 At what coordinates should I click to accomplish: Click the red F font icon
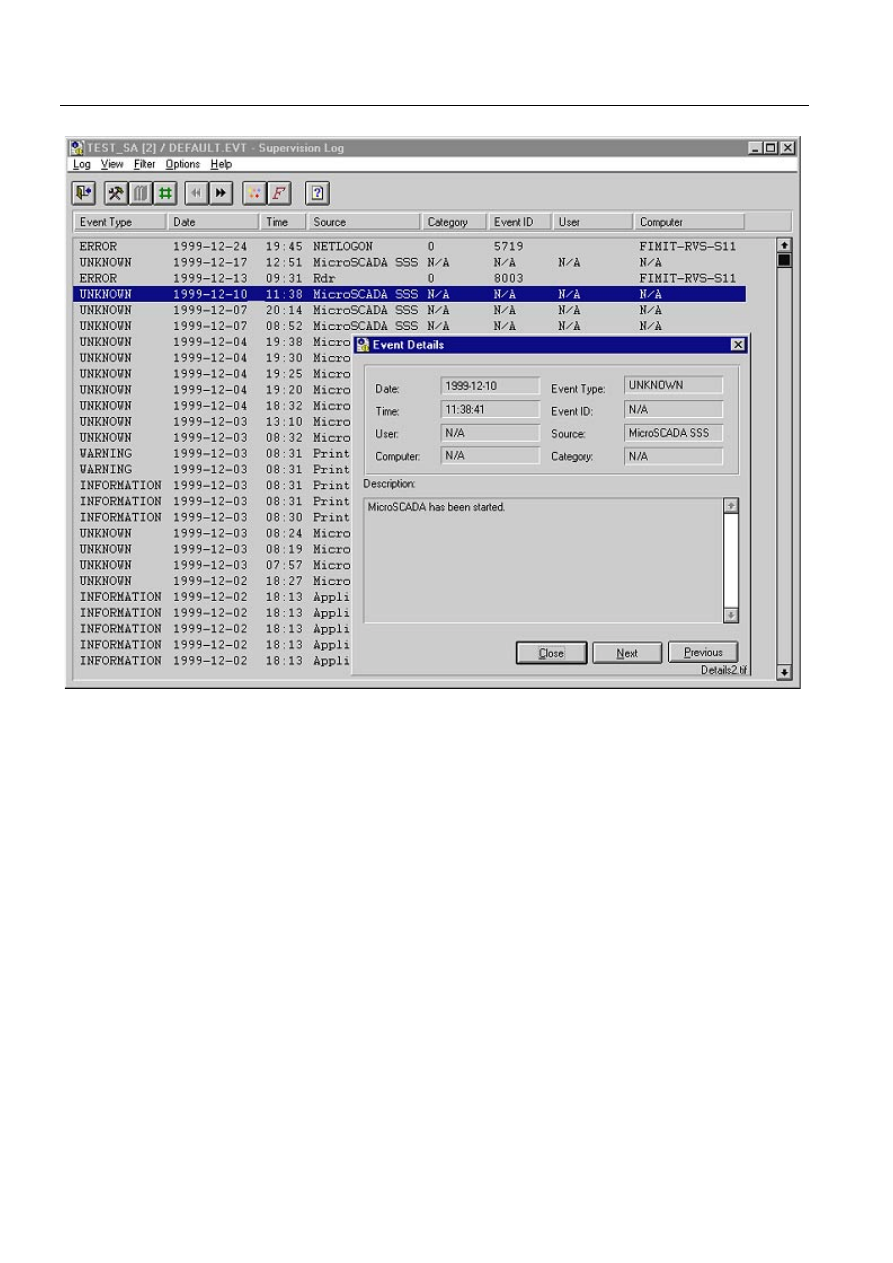pos(278,193)
